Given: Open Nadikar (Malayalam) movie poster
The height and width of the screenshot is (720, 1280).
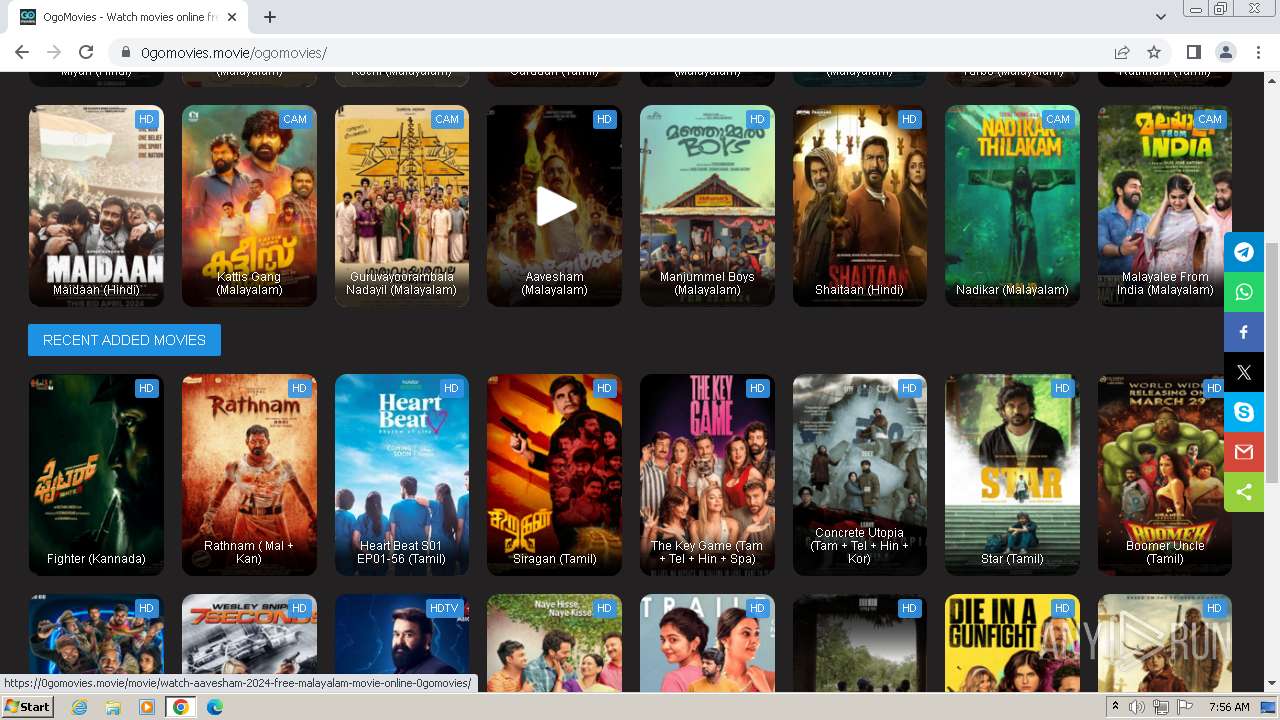Looking at the screenshot, I should [1012, 206].
